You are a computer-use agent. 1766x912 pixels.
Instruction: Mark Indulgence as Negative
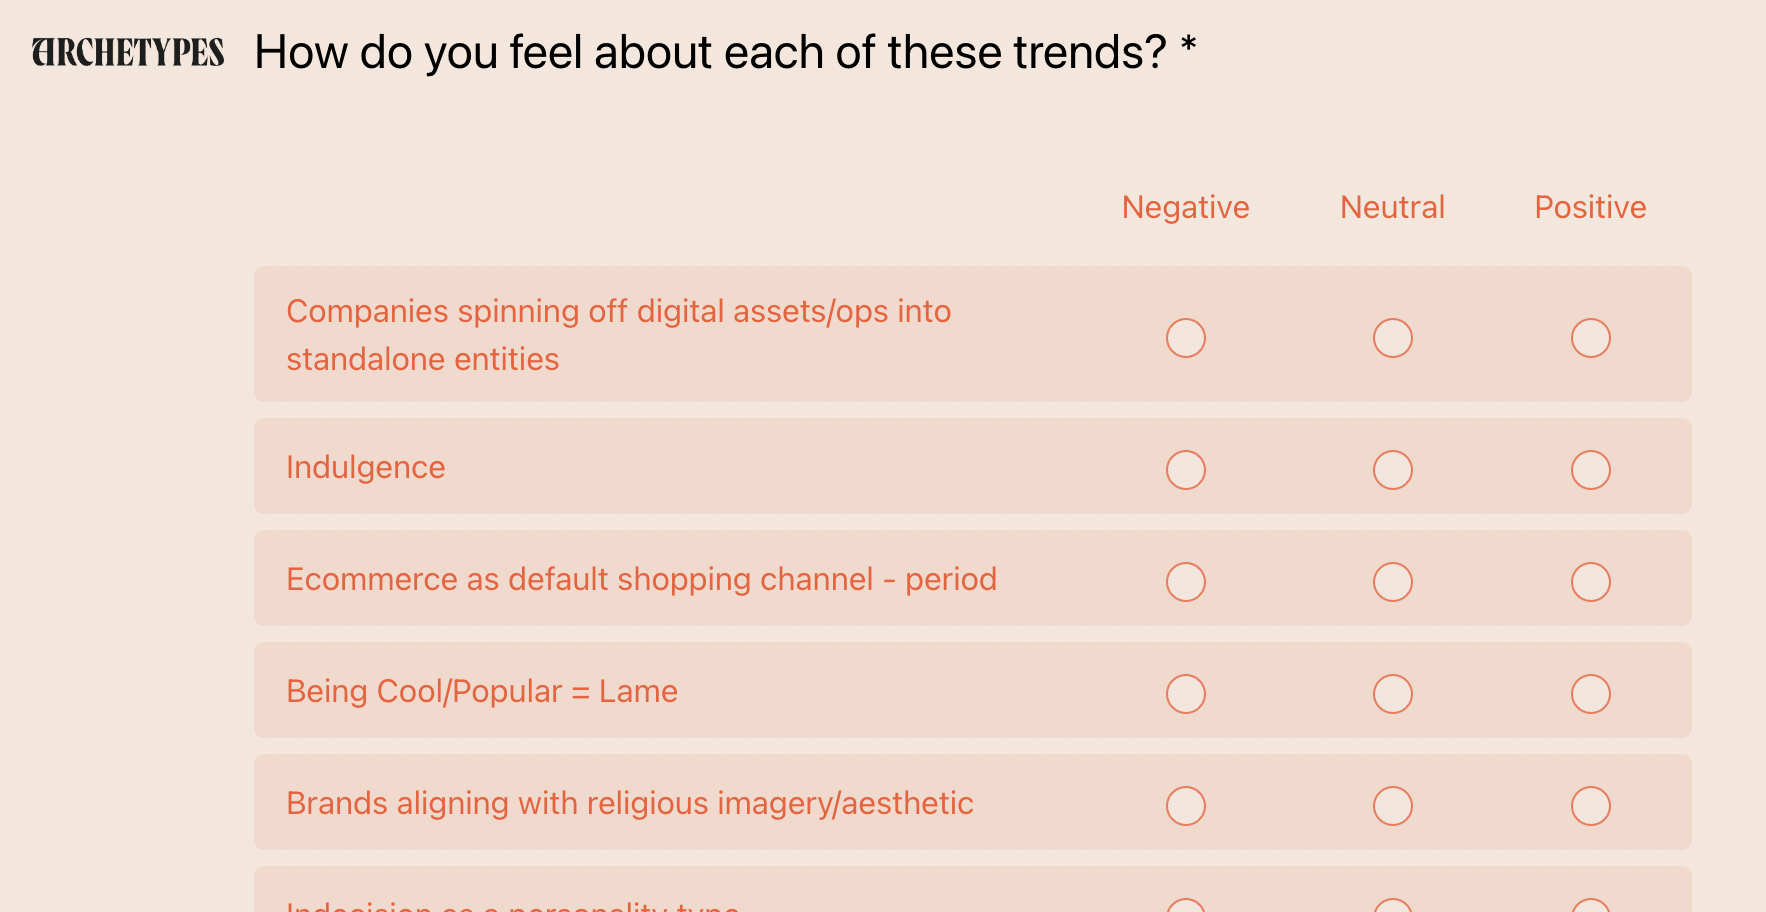click(1186, 470)
